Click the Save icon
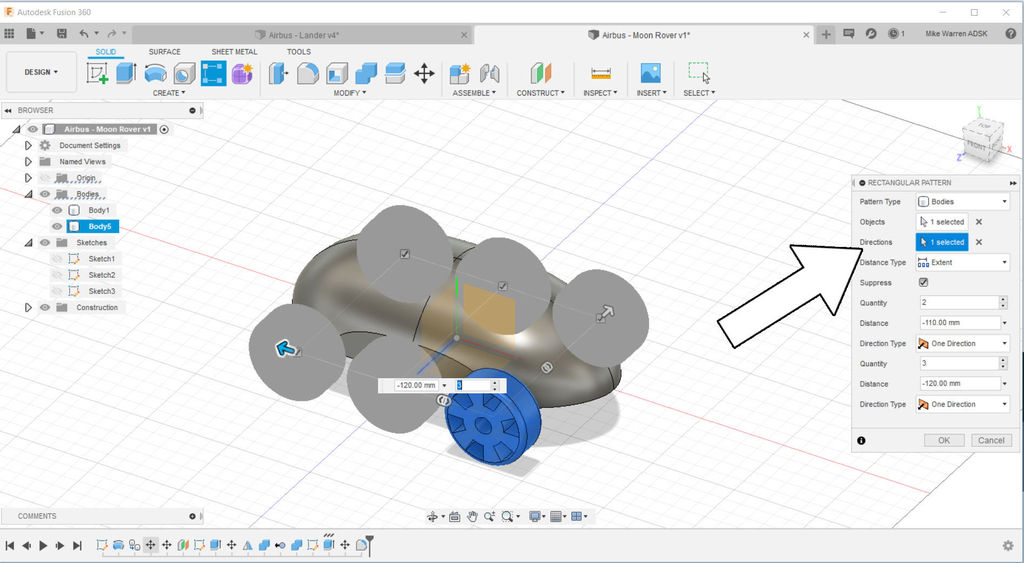Image resolution: width=1024 pixels, height=563 pixels. 61,33
